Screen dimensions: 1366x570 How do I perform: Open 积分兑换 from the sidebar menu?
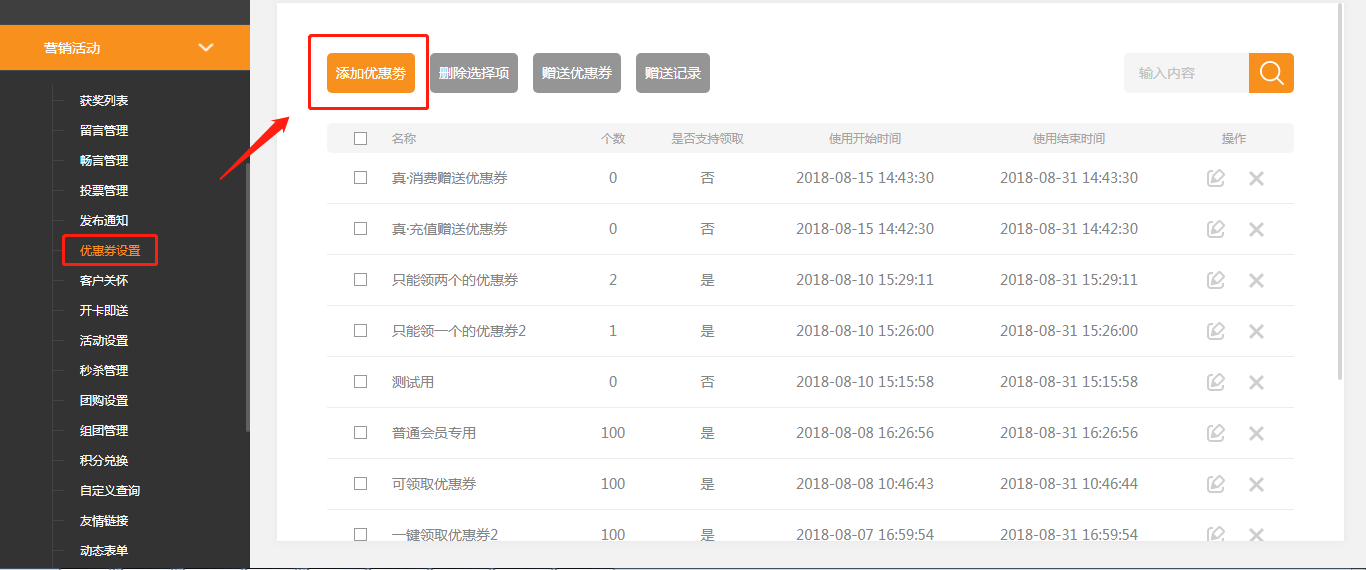pos(104,461)
